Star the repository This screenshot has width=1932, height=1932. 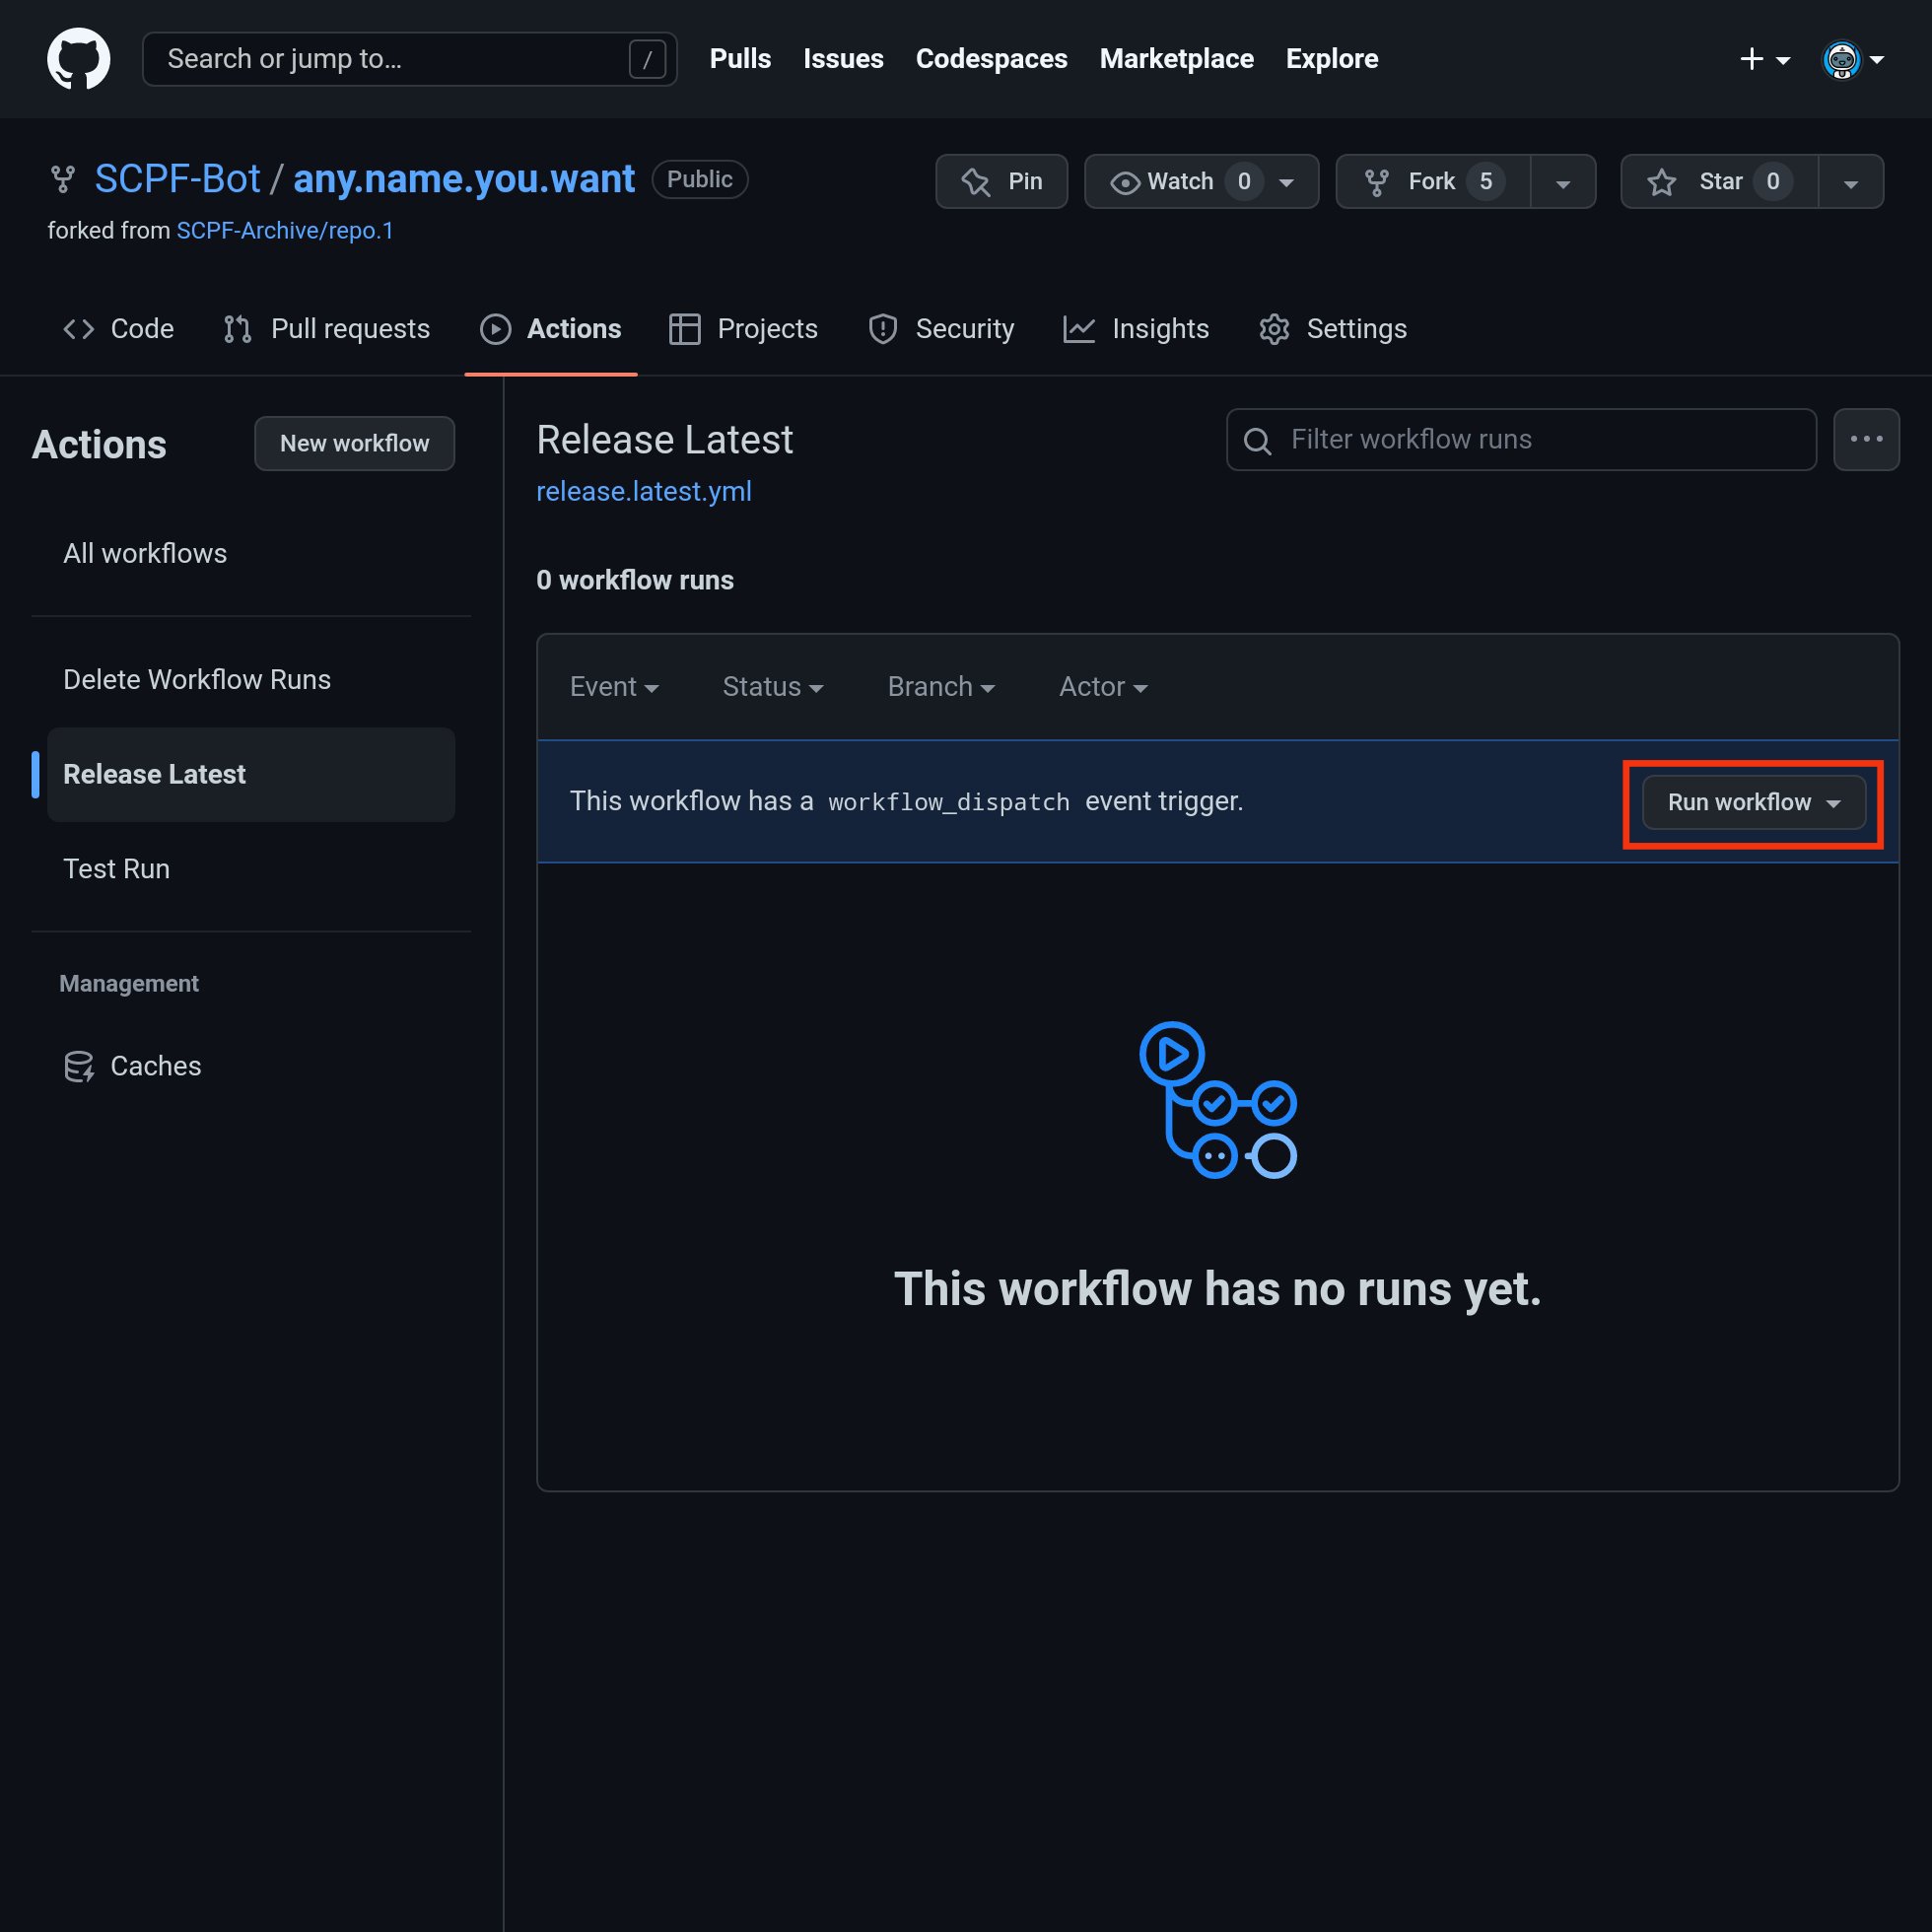(x=1718, y=181)
